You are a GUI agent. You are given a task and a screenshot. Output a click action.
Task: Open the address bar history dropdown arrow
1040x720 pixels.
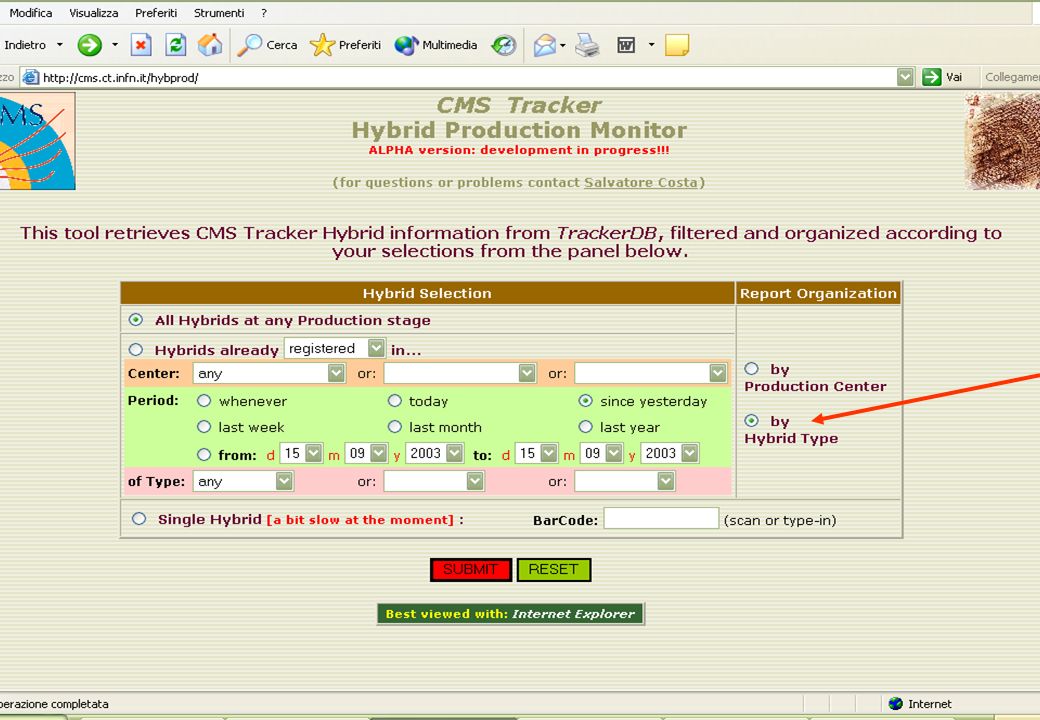coord(905,77)
